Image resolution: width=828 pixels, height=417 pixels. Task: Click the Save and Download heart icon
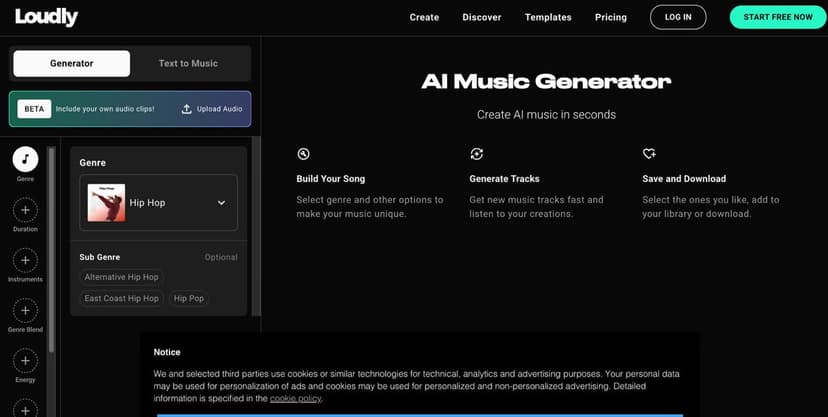[x=649, y=153]
